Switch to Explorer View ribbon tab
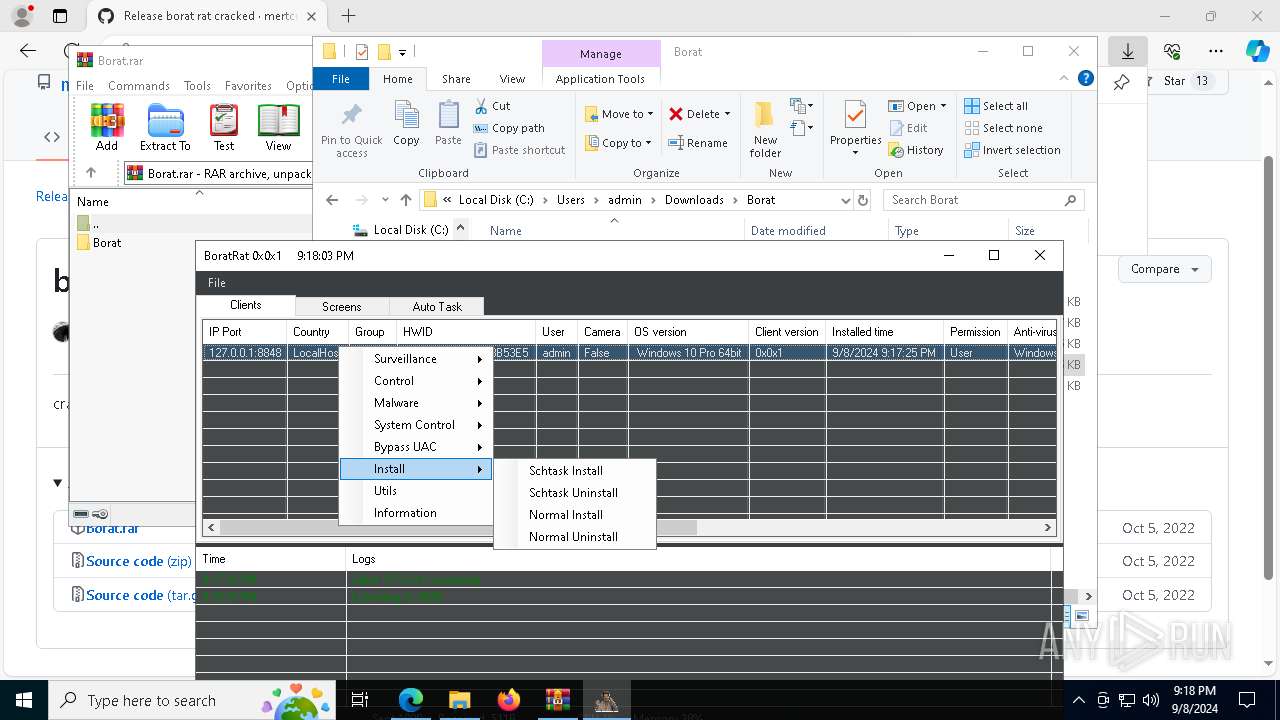Viewport: 1280px width, 720px height. 512,79
